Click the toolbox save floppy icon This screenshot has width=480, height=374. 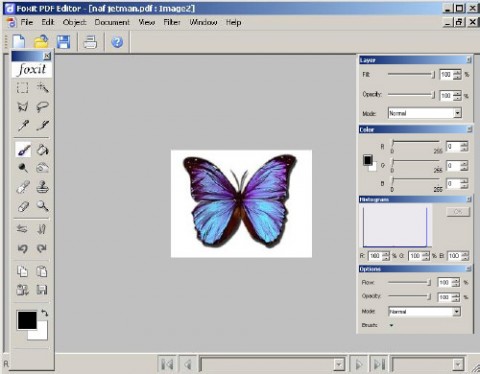42,290
